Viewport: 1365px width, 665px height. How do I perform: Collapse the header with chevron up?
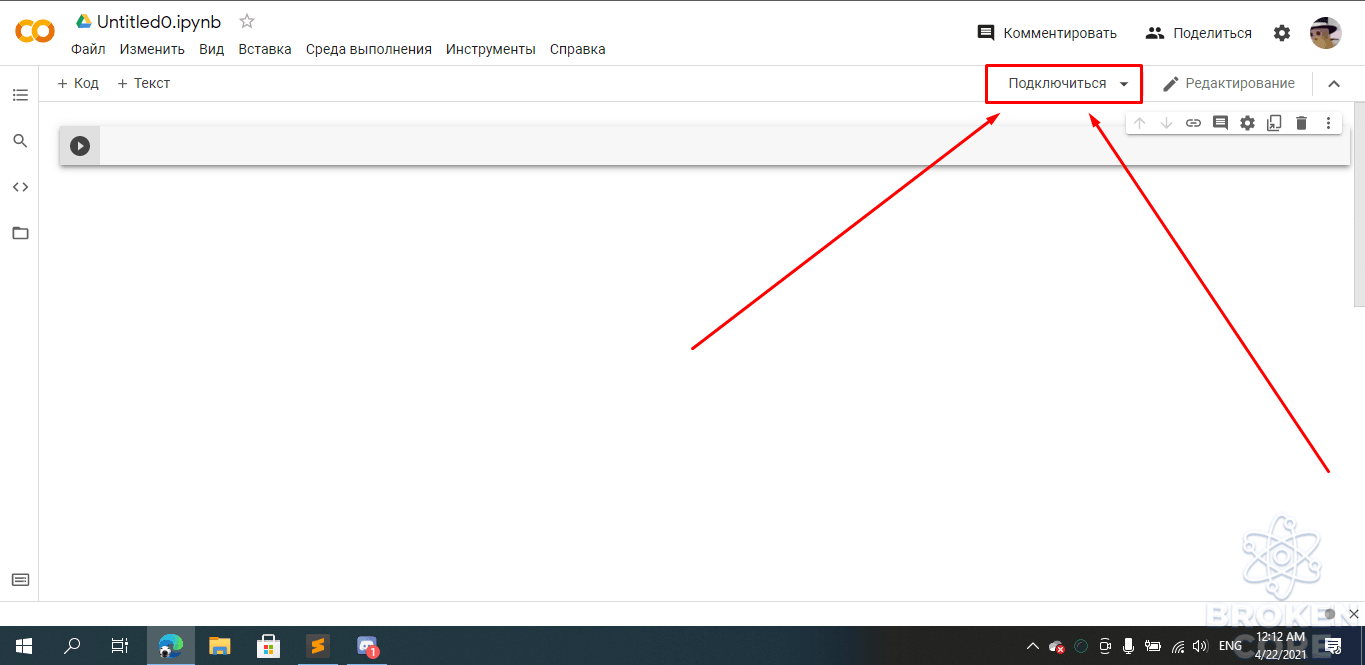coord(1334,84)
